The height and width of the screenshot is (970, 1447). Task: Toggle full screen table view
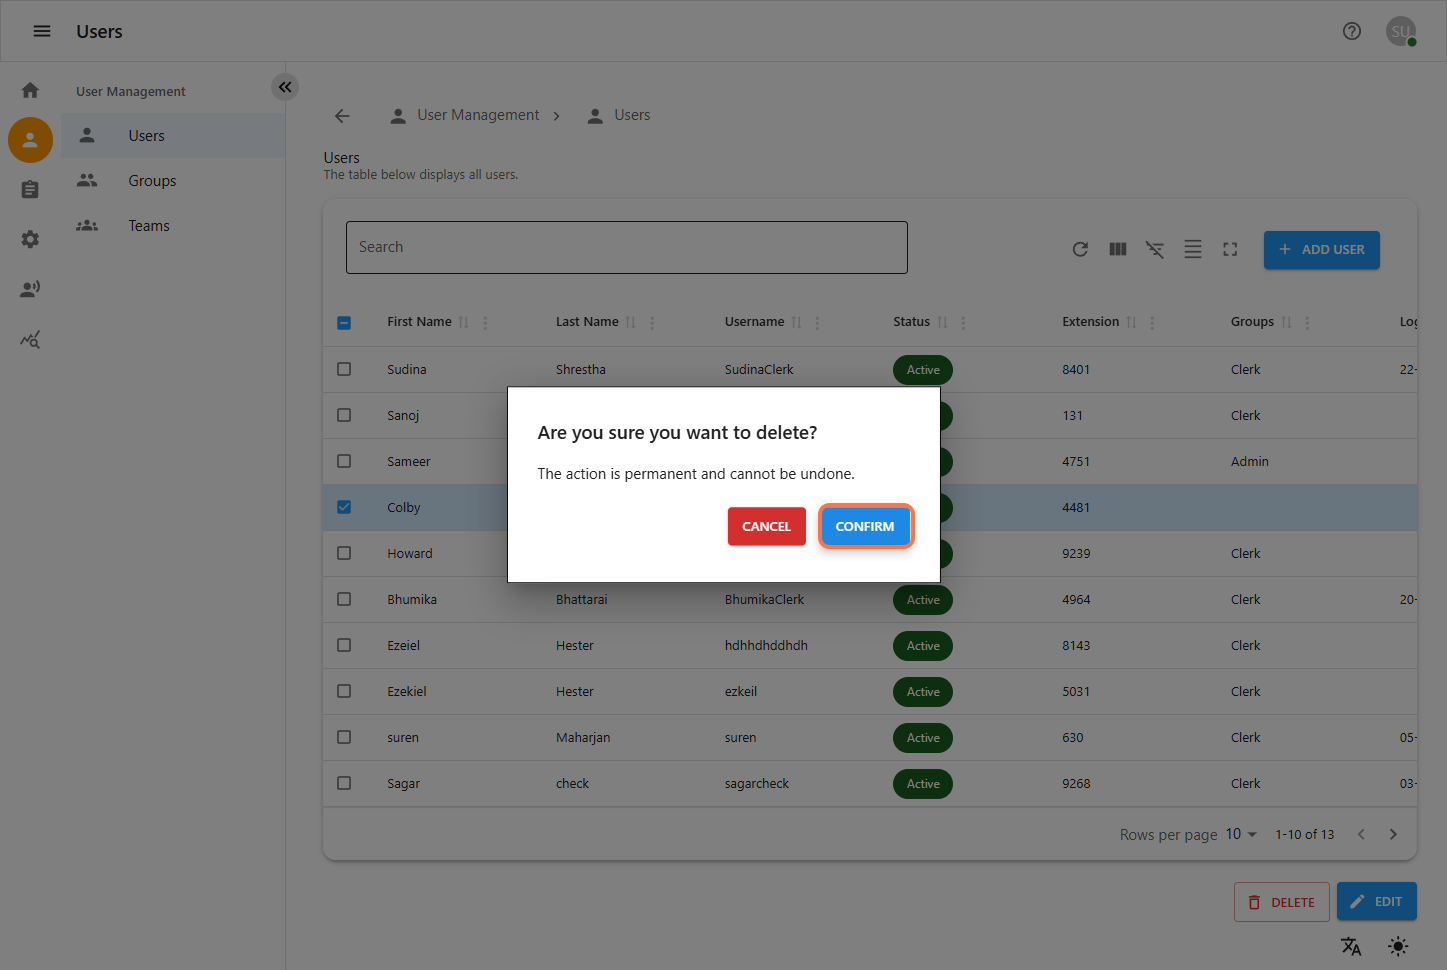pos(1230,249)
